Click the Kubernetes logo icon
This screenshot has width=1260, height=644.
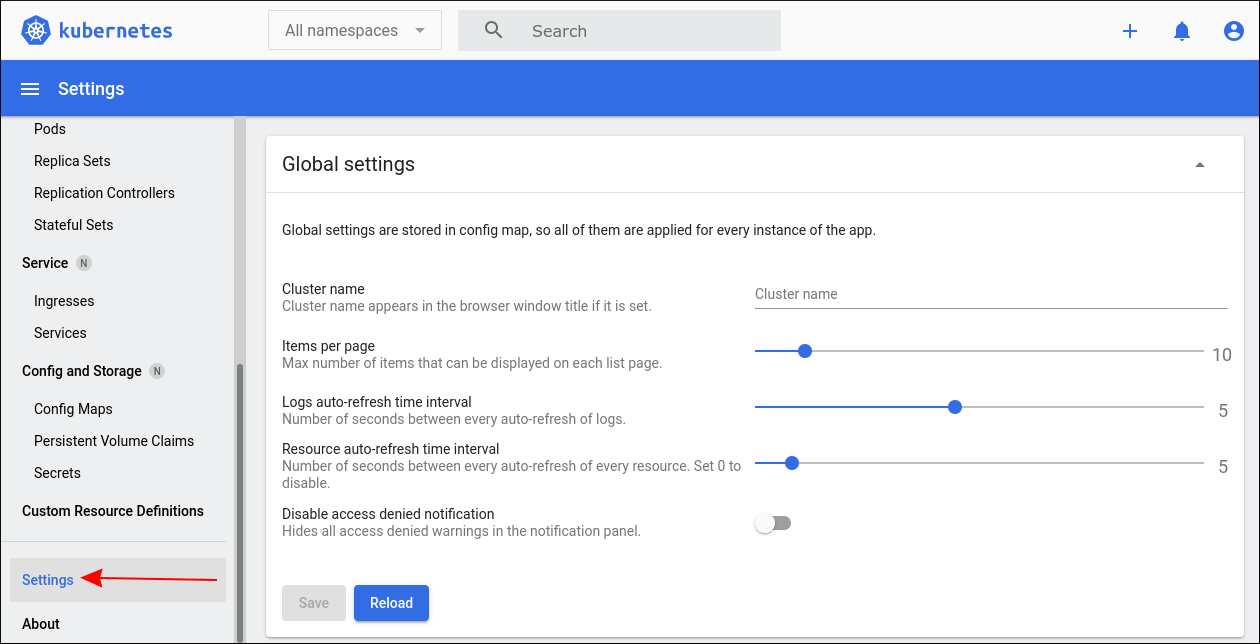coord(37,31)
